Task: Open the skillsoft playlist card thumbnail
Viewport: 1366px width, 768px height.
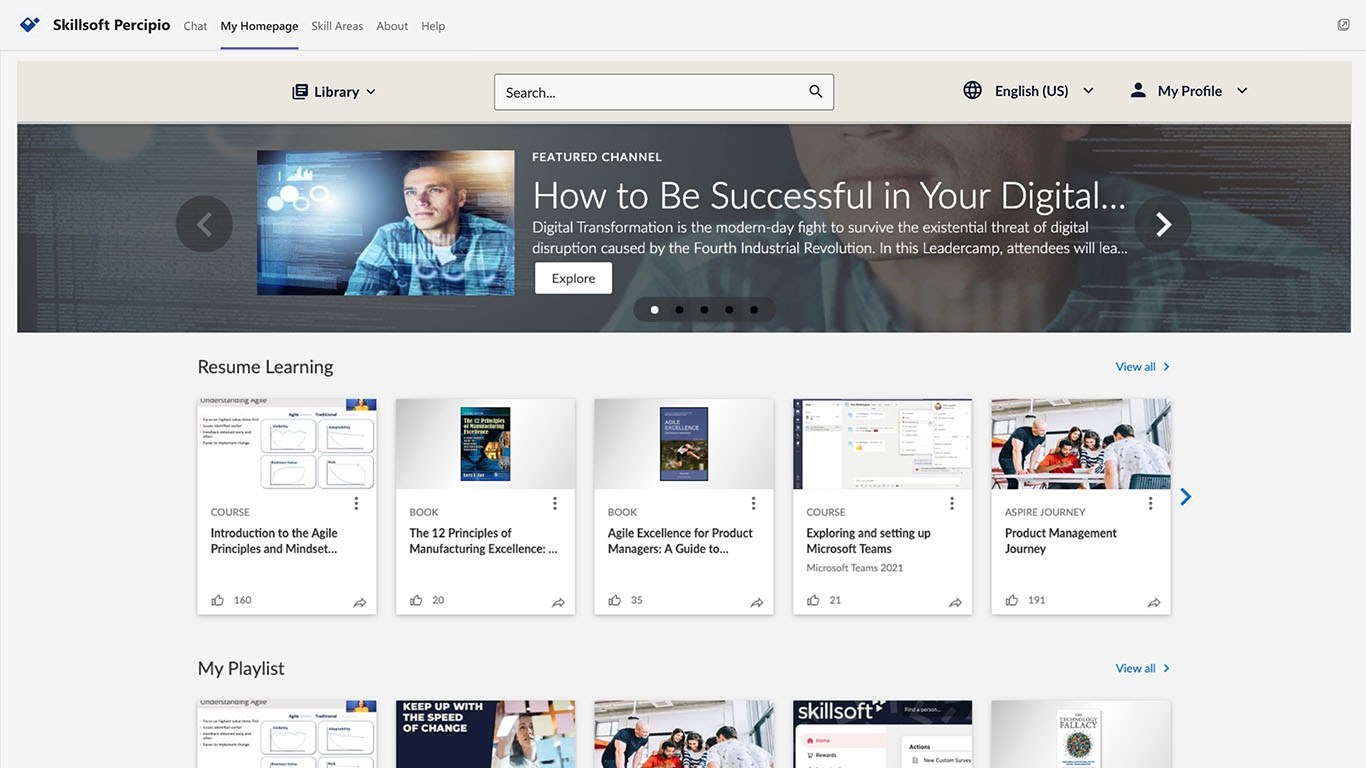Action: [882, 734]
